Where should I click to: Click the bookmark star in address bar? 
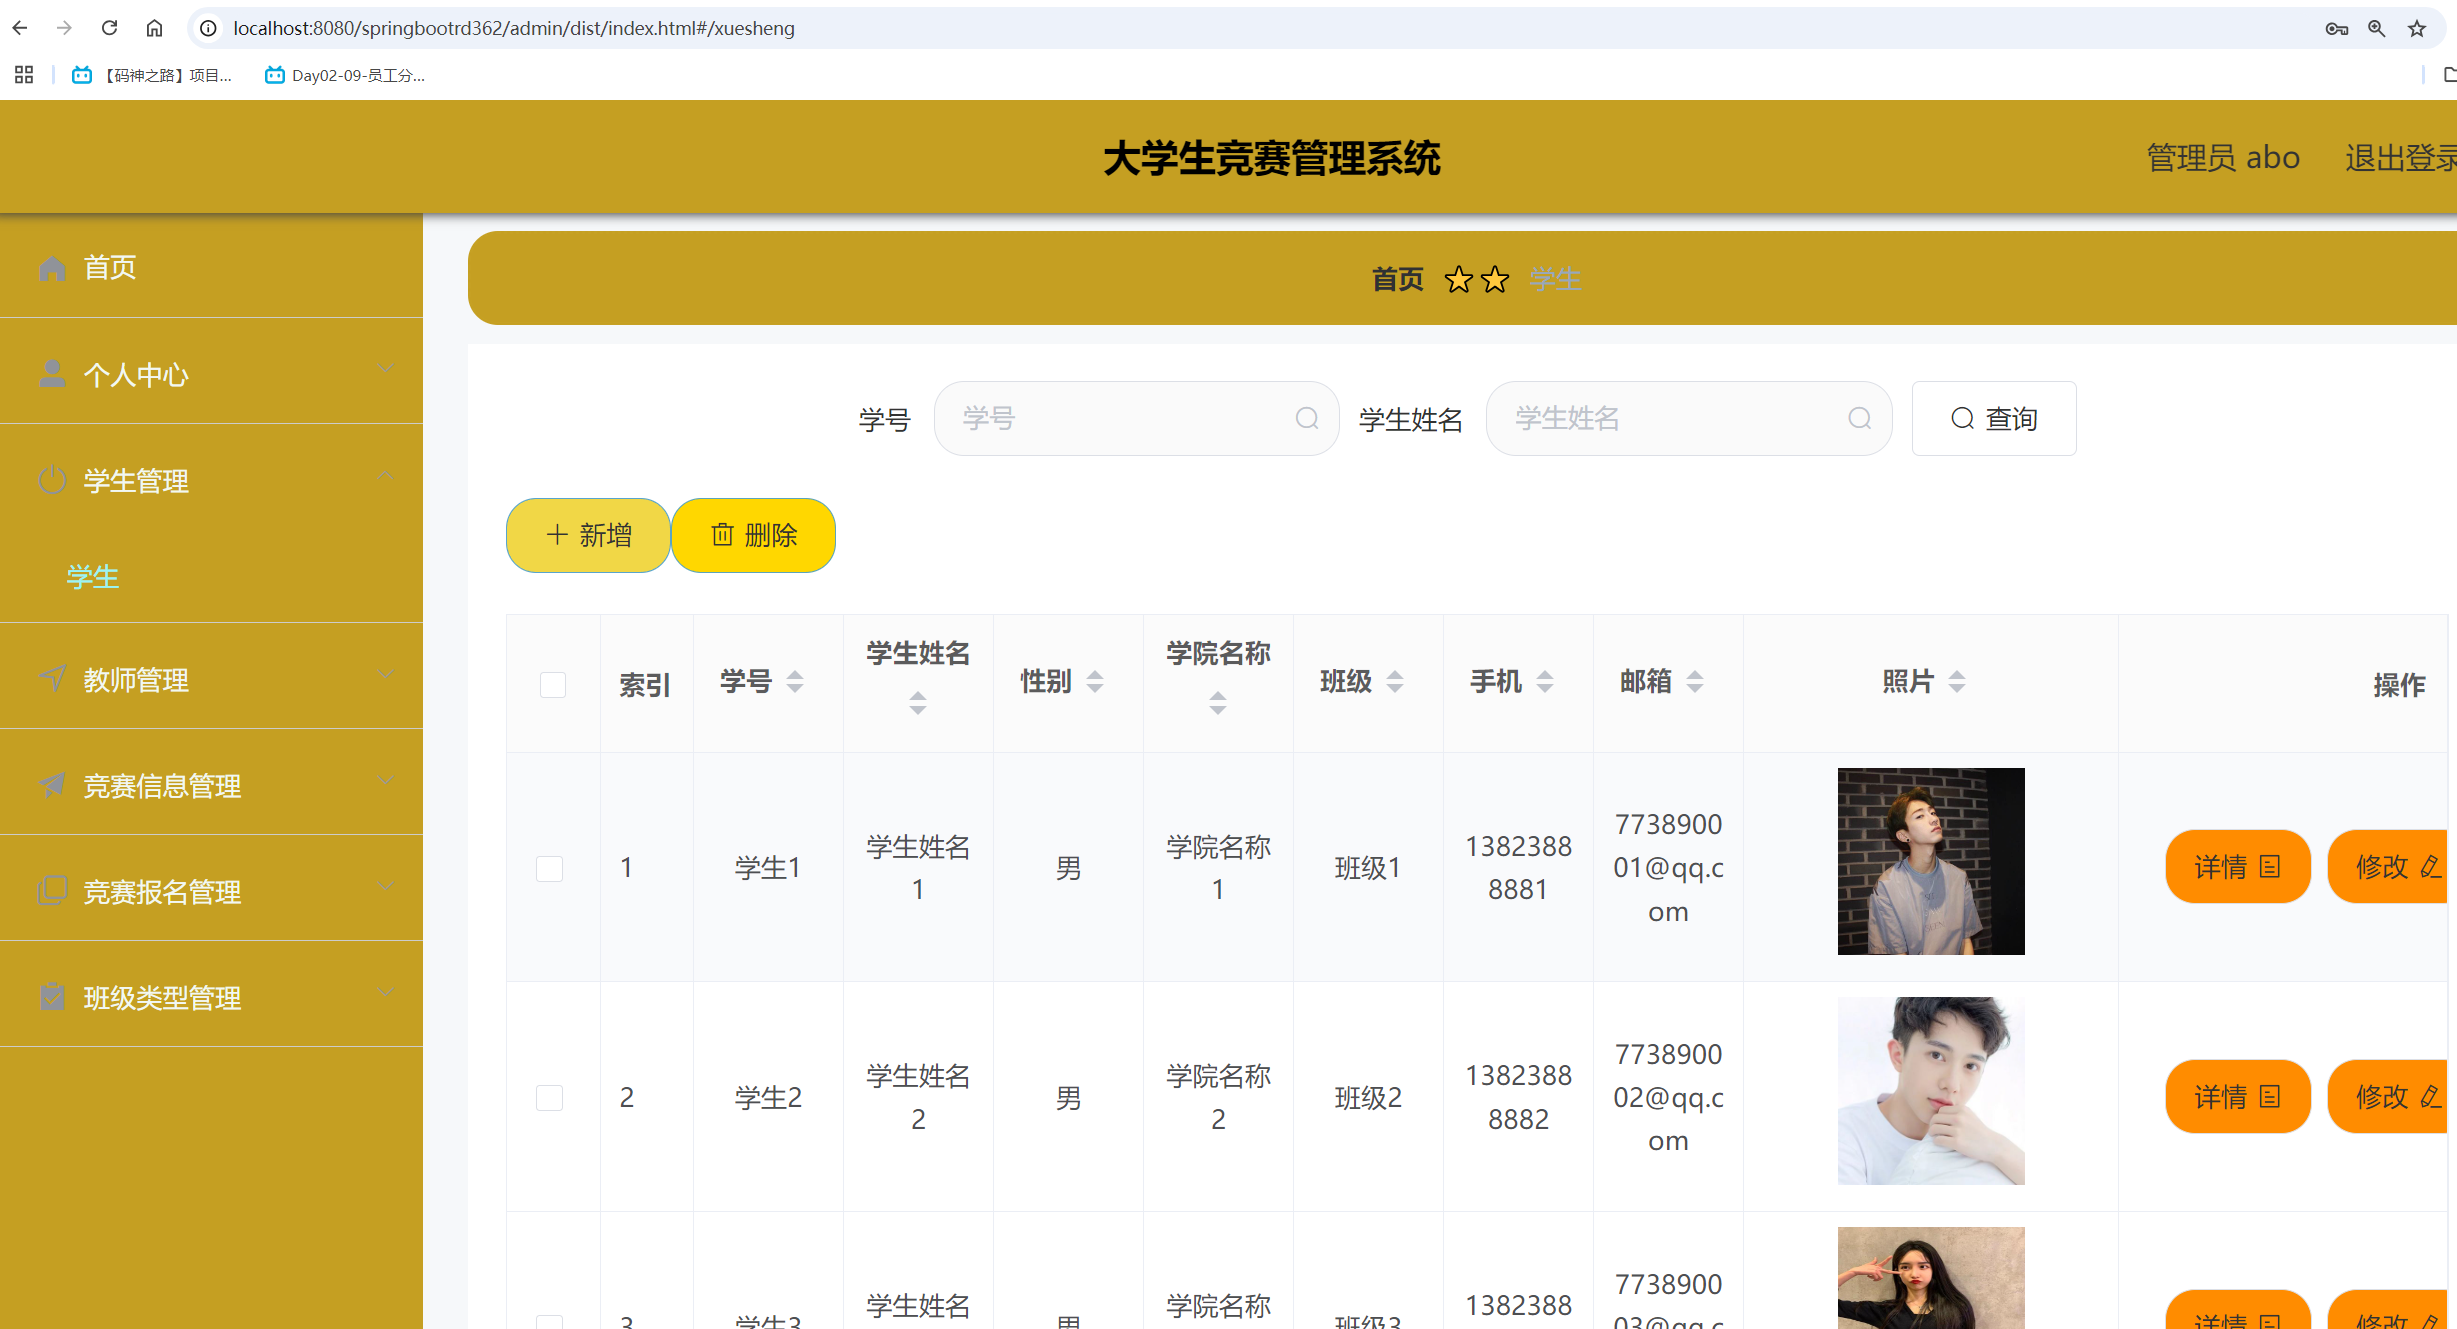(2417, 28)
